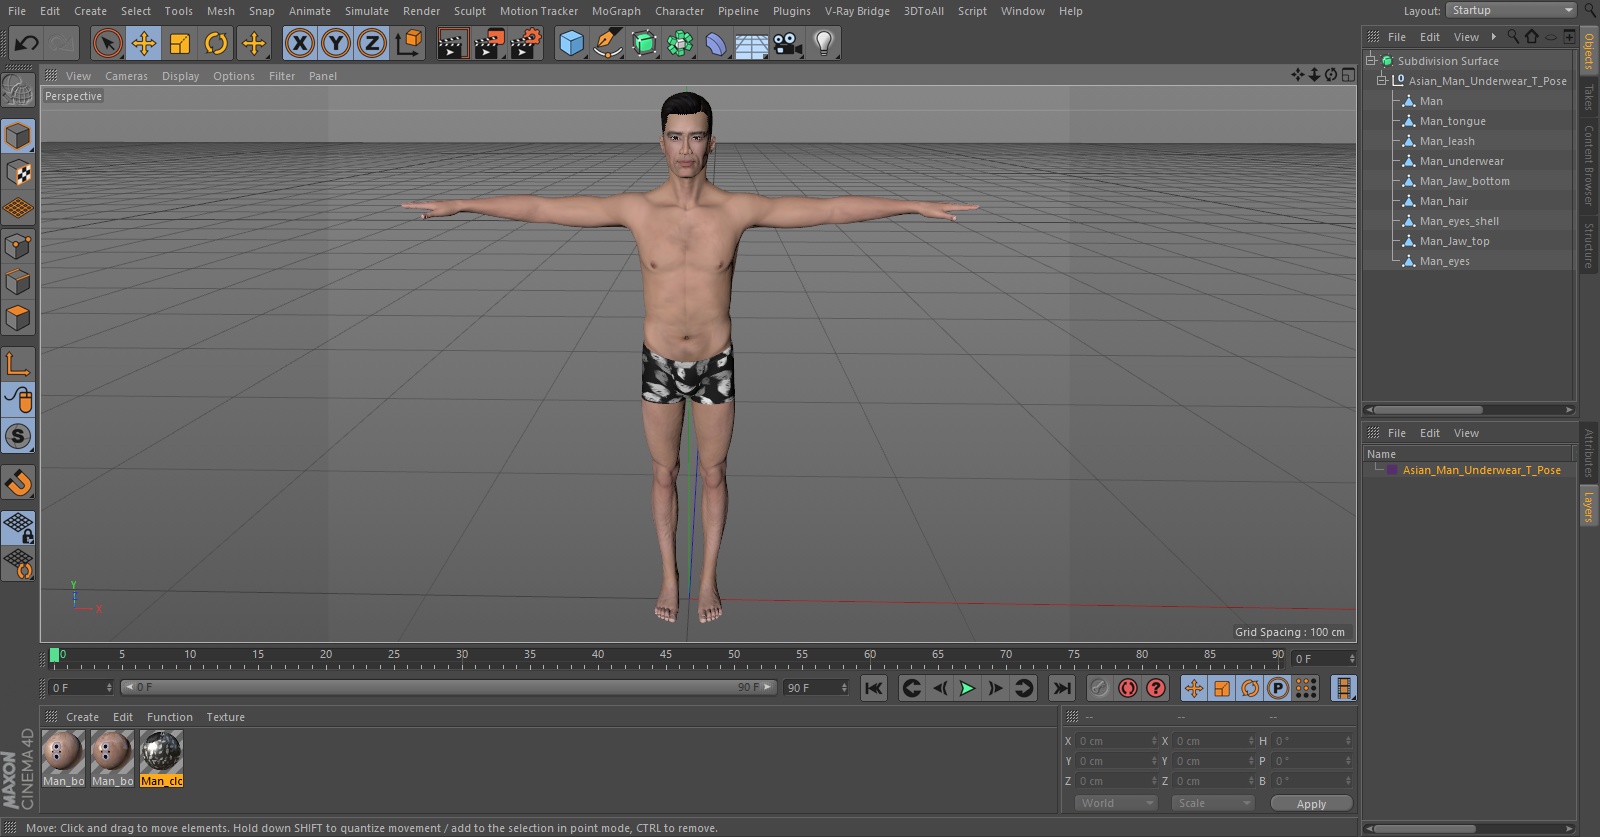Toggle Enable Snap magnet icon

[x=18, y=483]
